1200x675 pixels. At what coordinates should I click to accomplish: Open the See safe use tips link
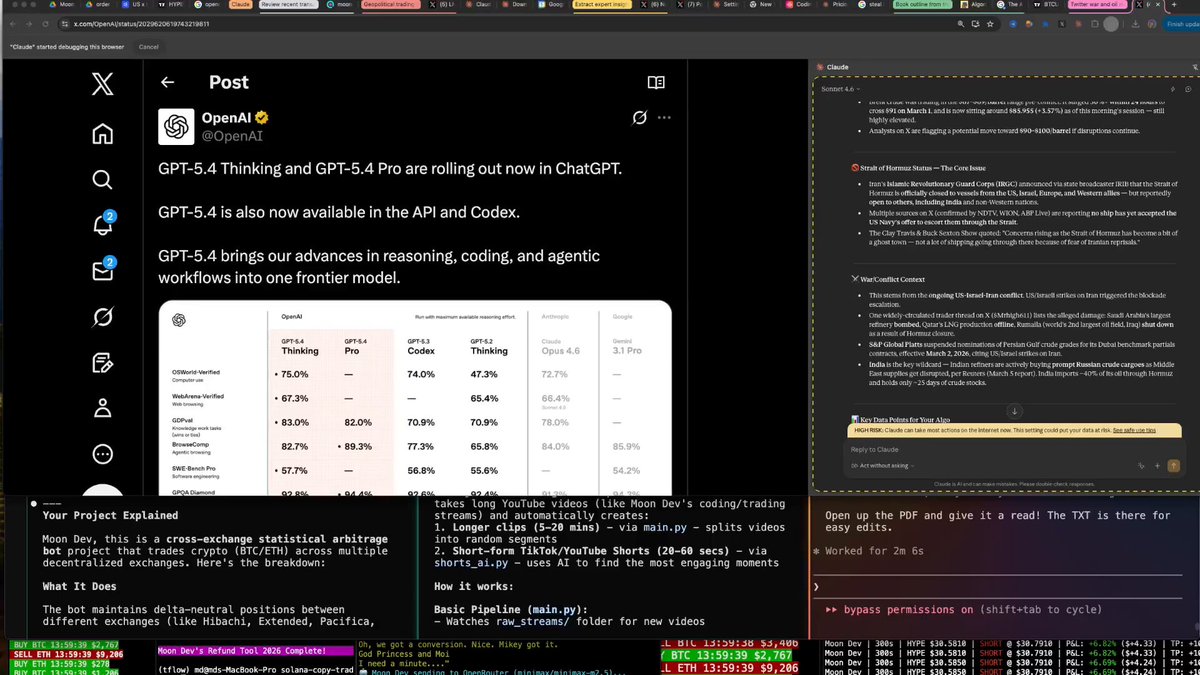(x=1134, y=430)
